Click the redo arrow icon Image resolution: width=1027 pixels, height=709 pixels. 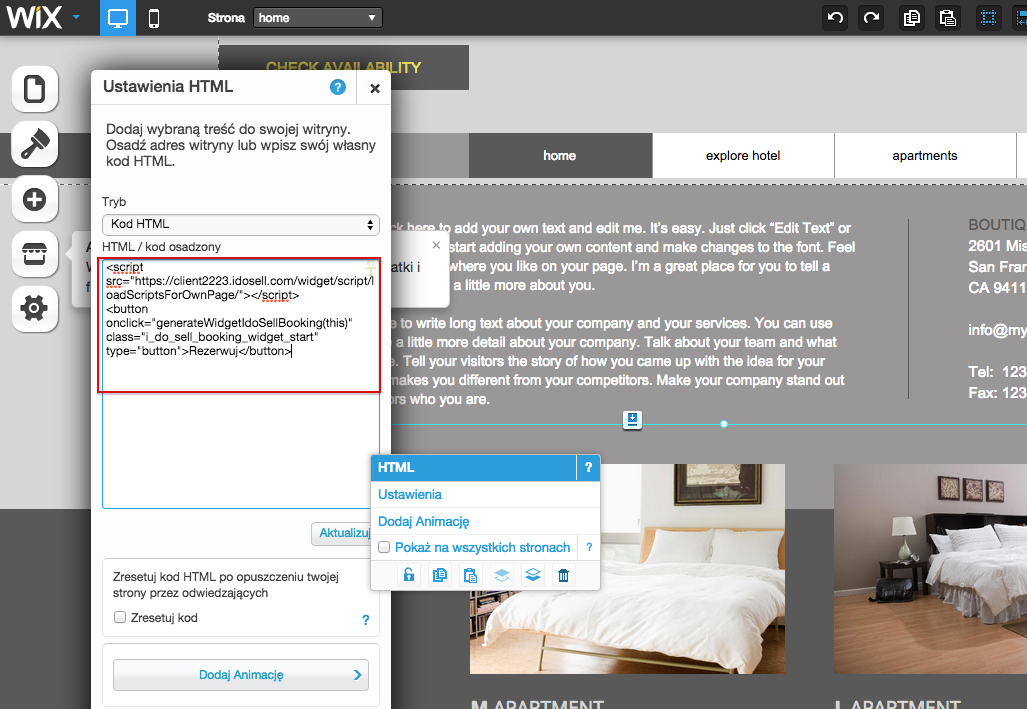click(871, 18)
